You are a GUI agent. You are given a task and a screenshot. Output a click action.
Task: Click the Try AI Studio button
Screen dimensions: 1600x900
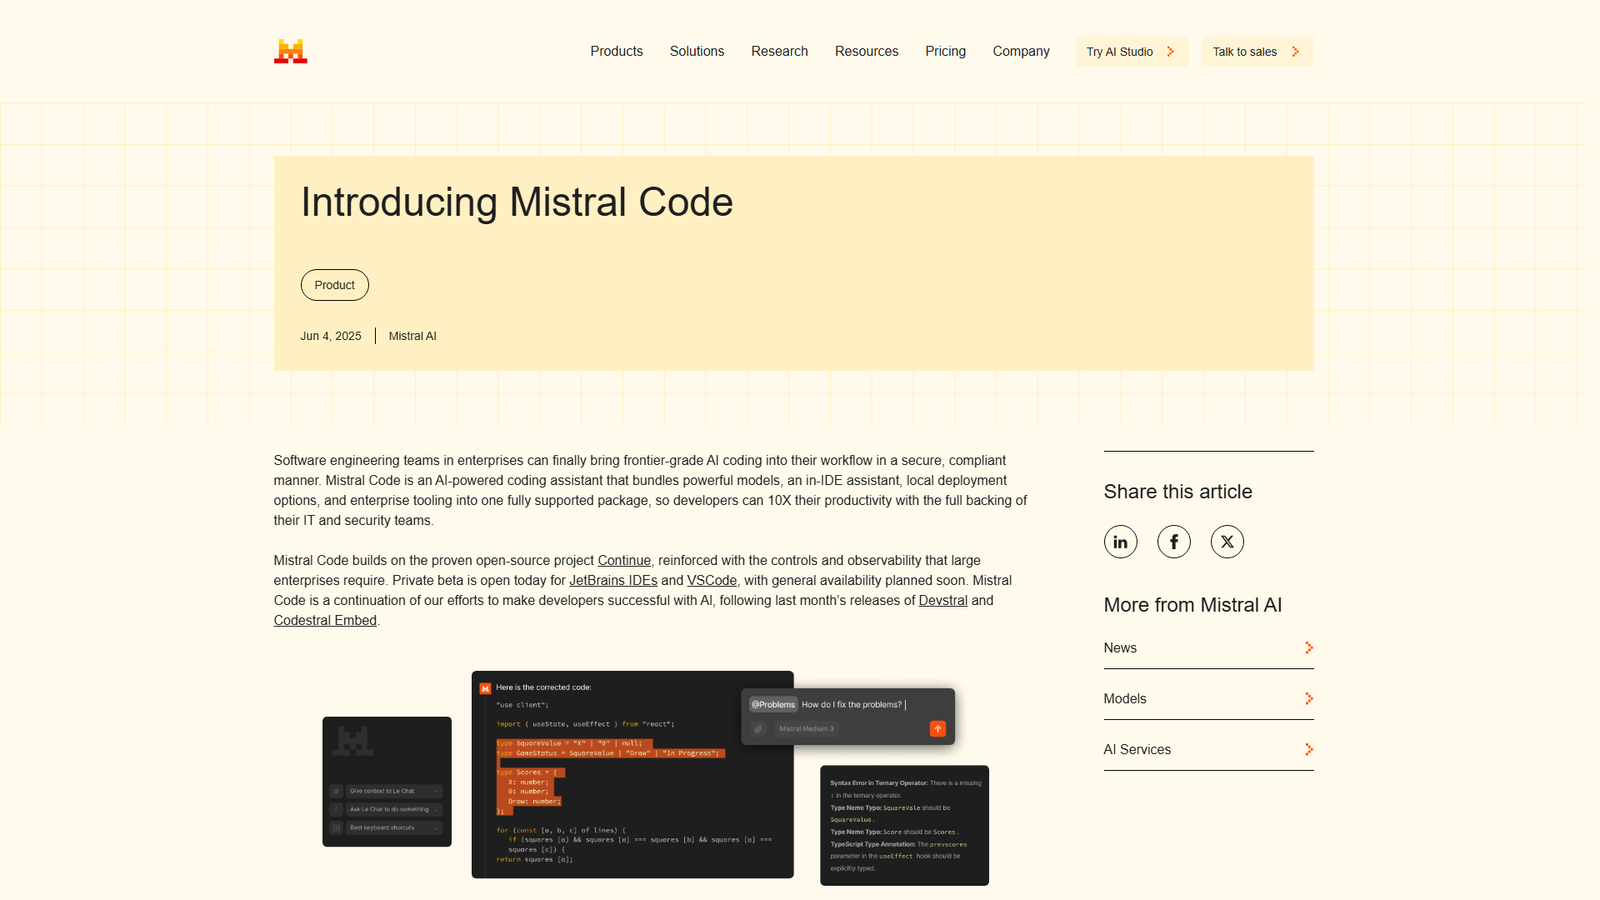point(1131,51)
